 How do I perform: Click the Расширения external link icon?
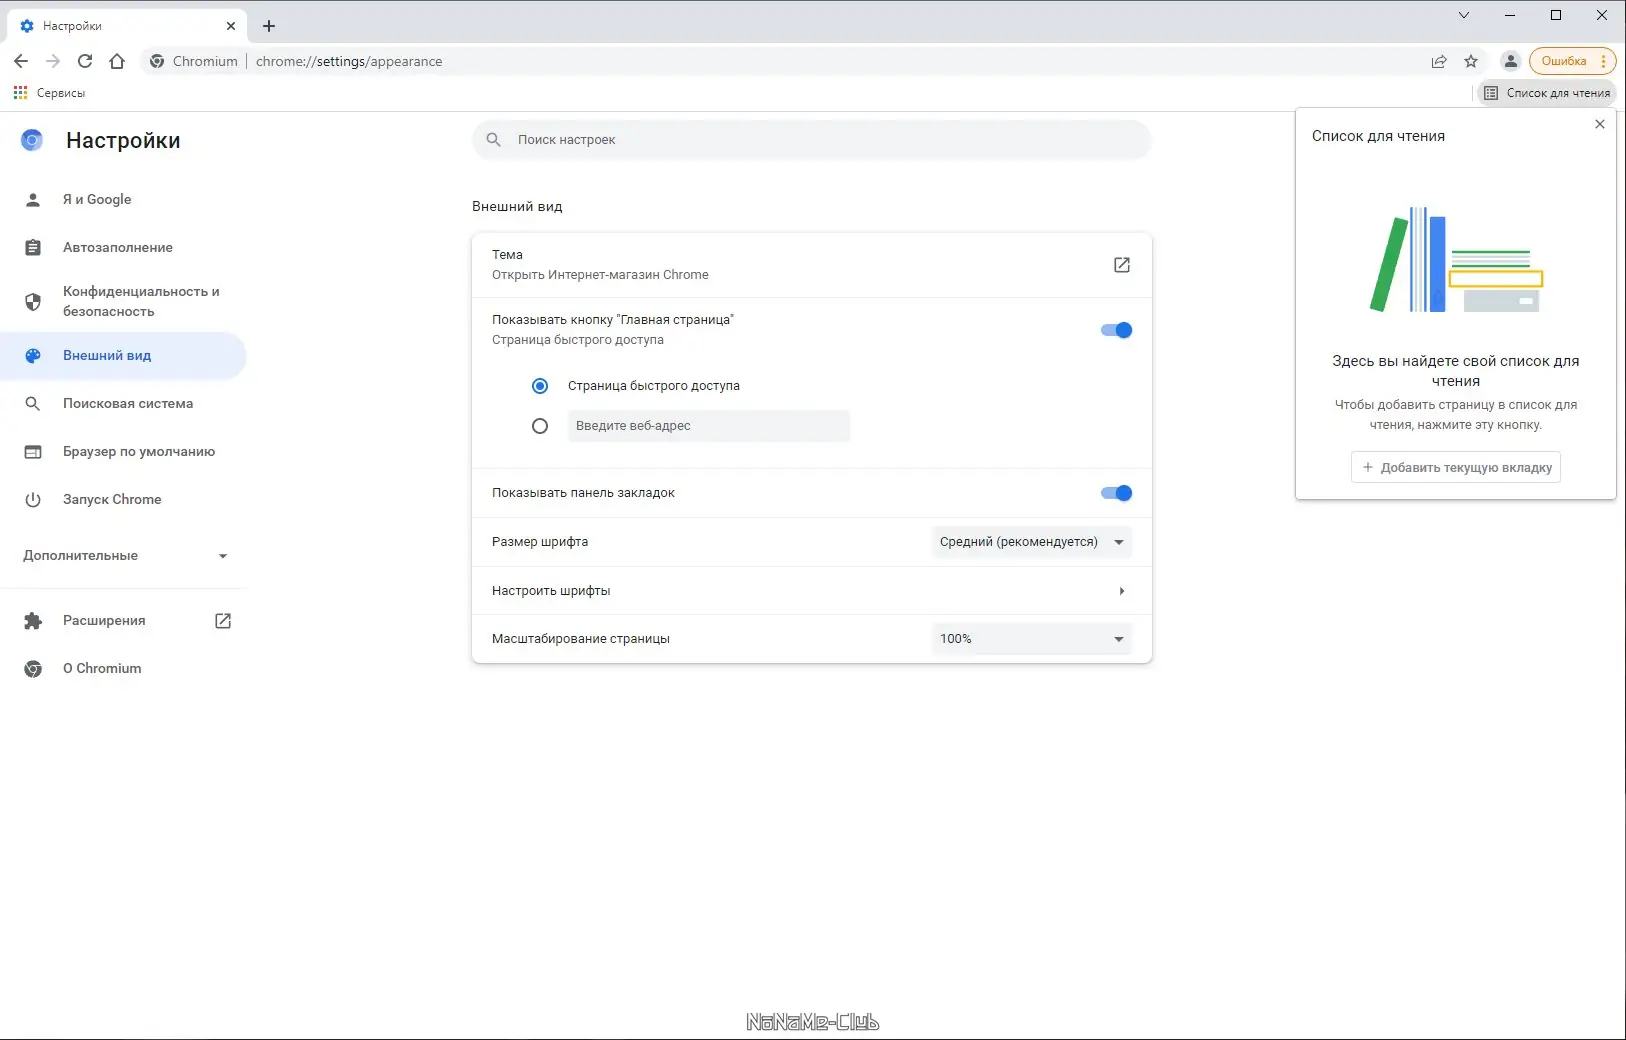223,621
